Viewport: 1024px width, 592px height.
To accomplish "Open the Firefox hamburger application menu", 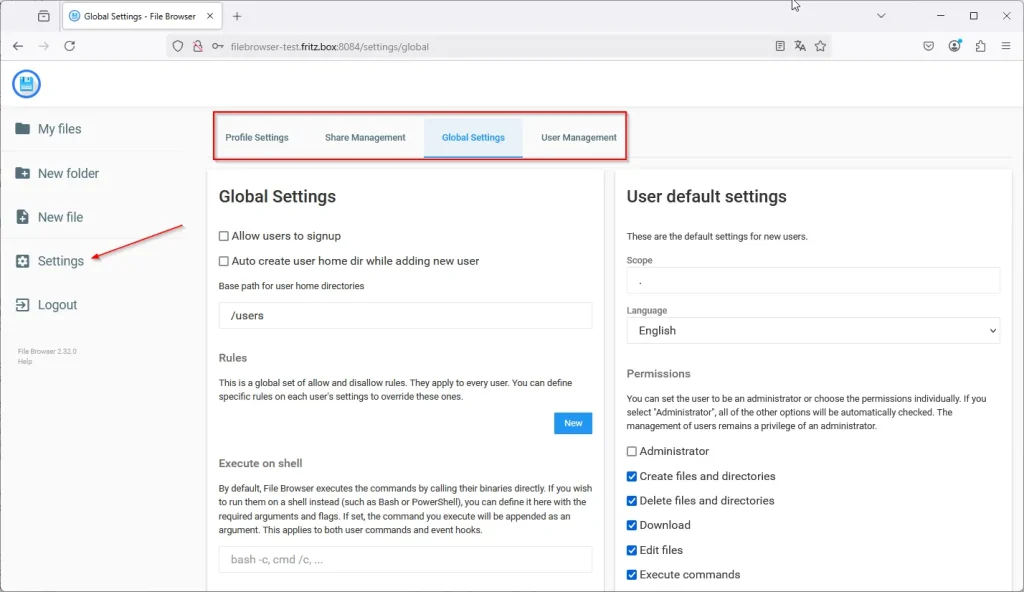I will point(1005,46).
